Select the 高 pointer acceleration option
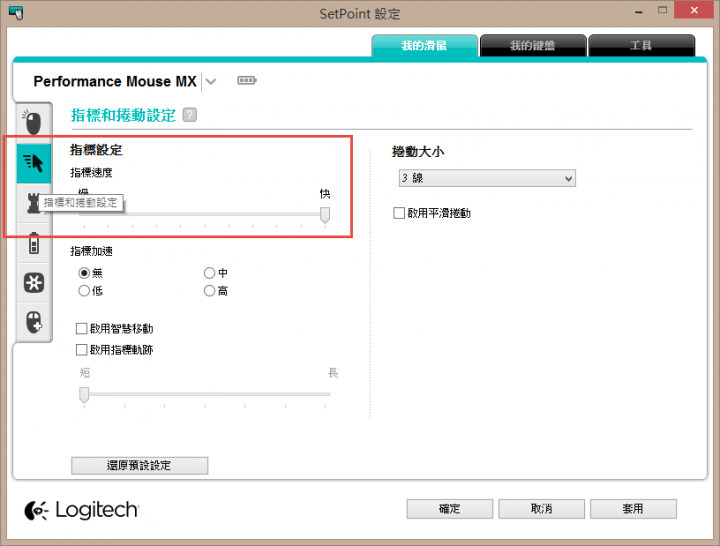The image size is (720, 546). point(209,291)
